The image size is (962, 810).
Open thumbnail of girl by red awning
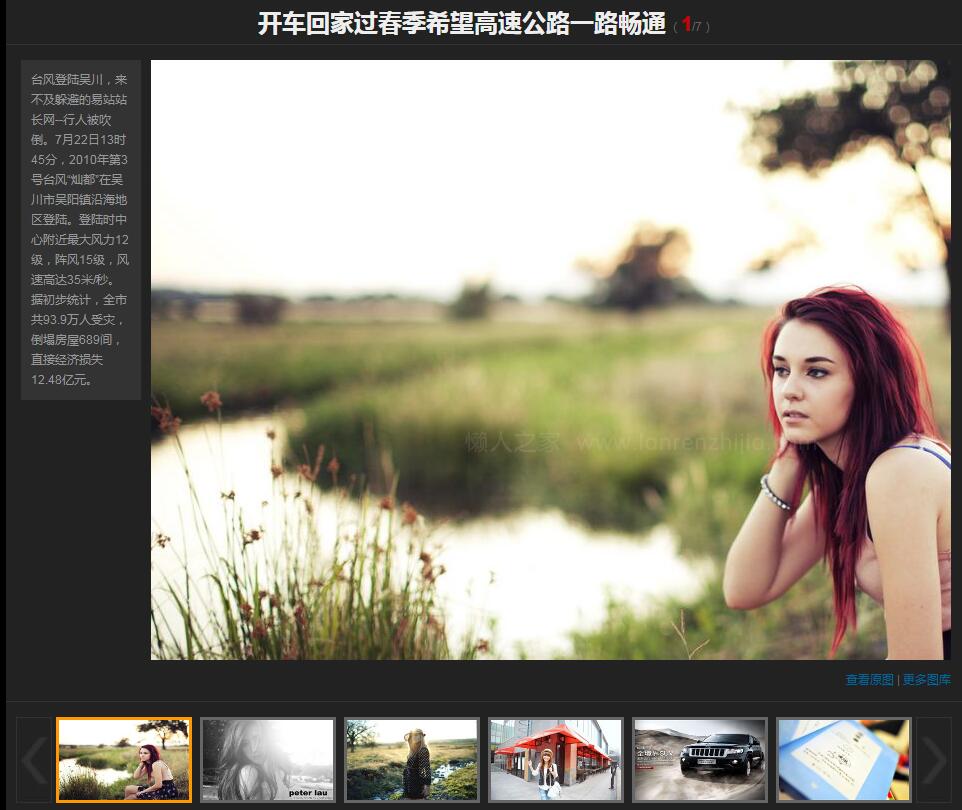(x=556, y=760)
